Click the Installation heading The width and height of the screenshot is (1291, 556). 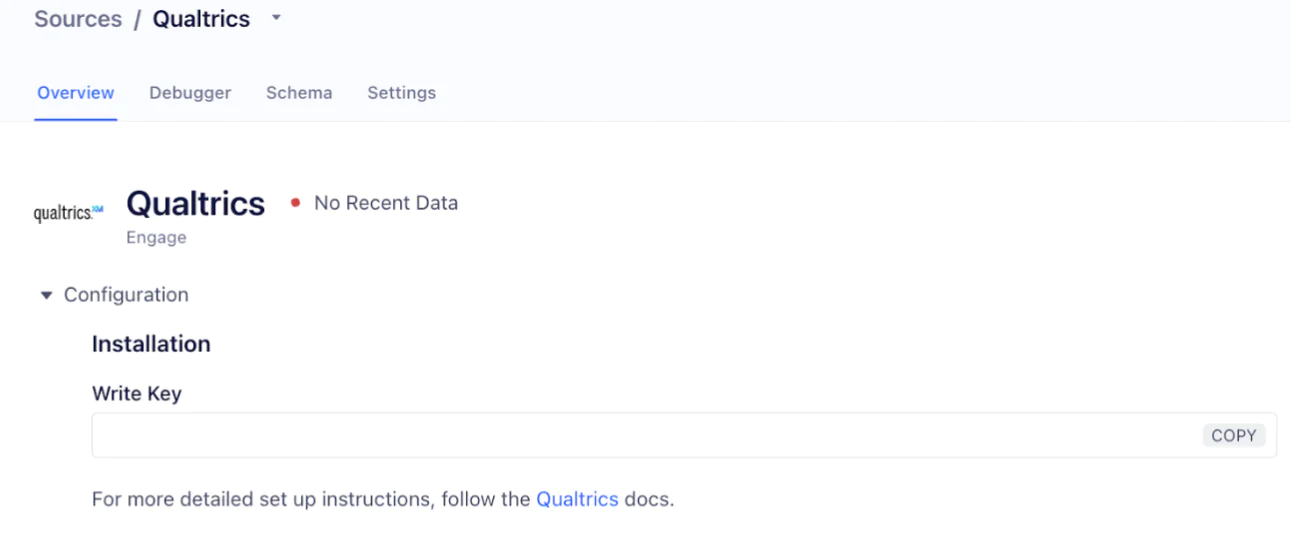tap(151, 344)
